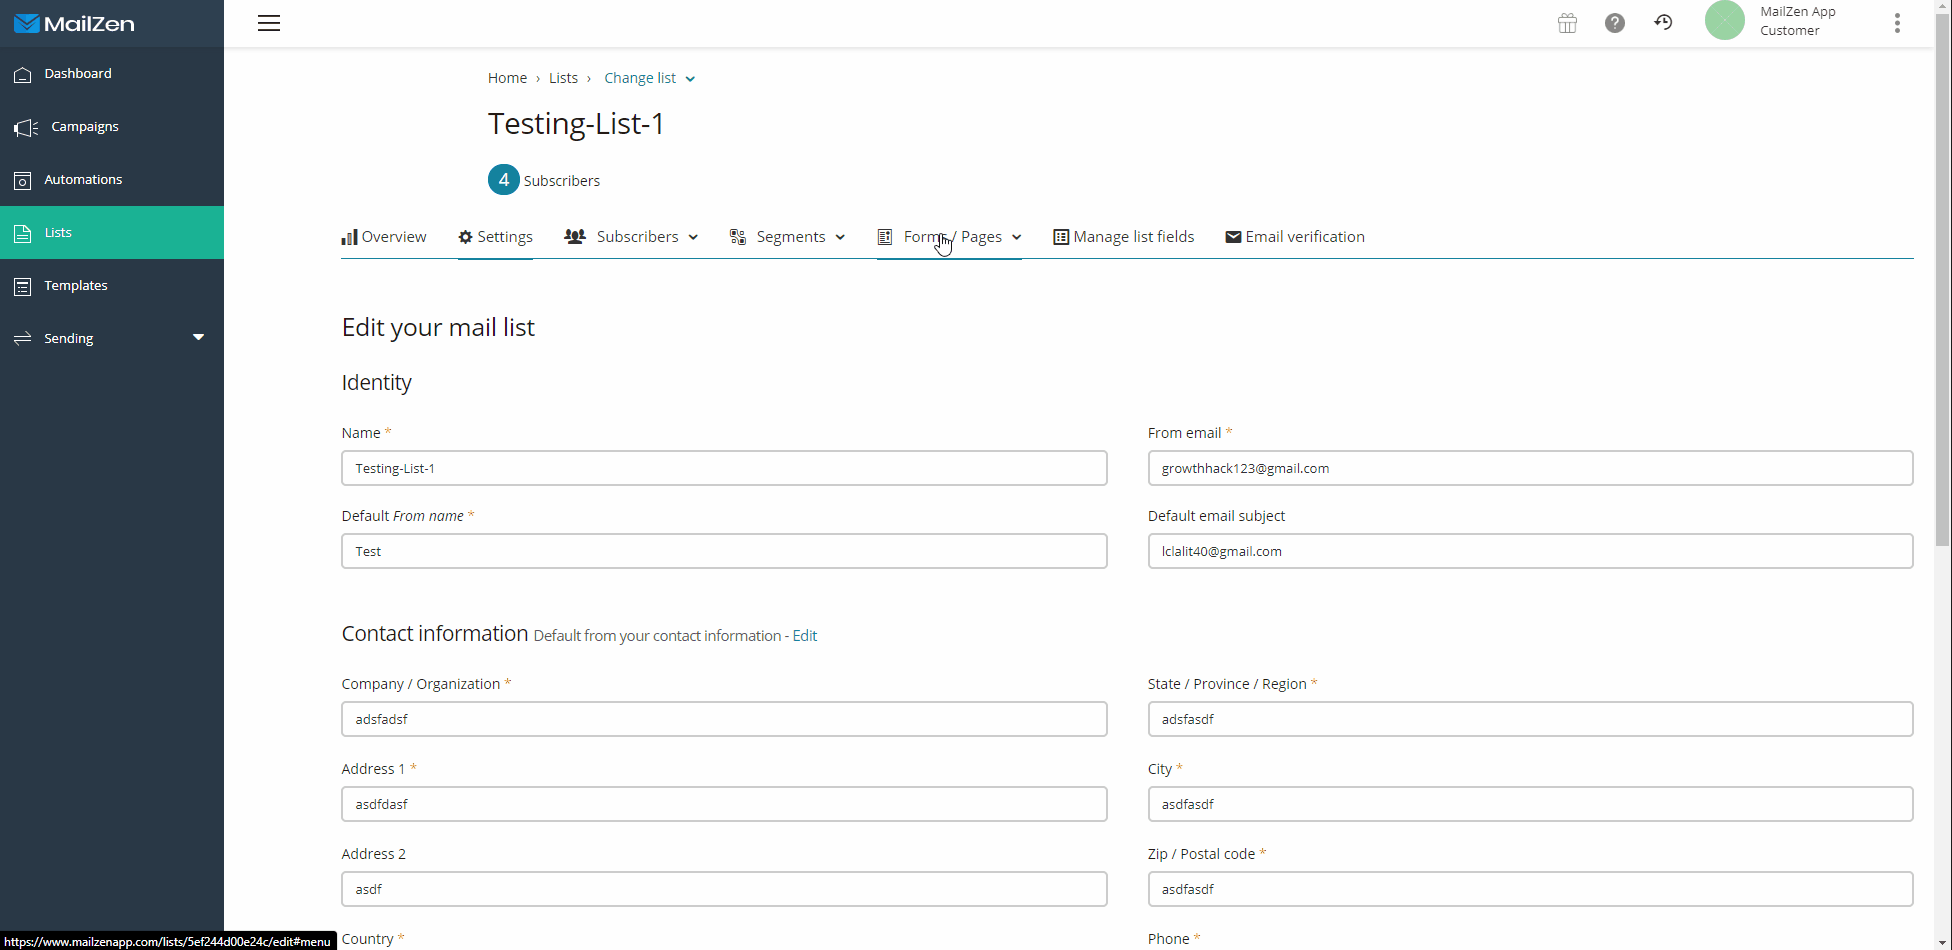The image size is (1952, 950).
Task: Expand the Subscribers tab dropdown
Action: [x=694, y=236]
